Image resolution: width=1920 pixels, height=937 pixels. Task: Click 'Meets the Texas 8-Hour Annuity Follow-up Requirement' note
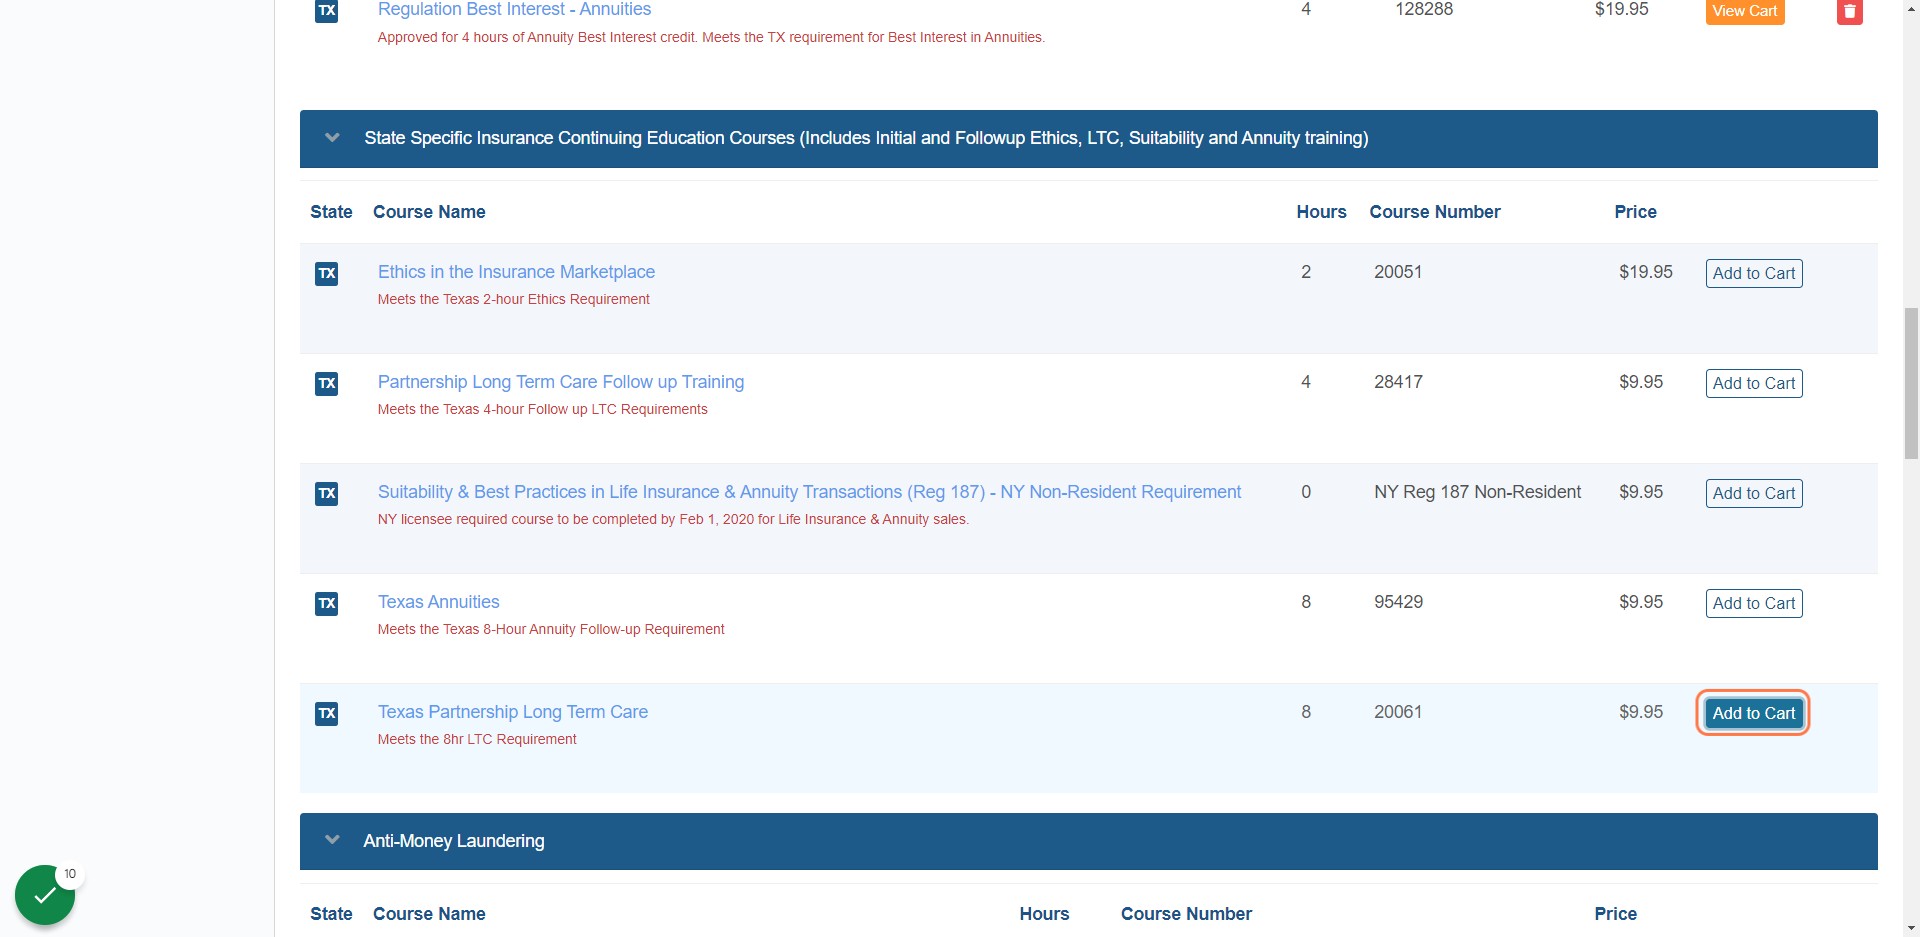pyautogui.click(x=551, y=629)
